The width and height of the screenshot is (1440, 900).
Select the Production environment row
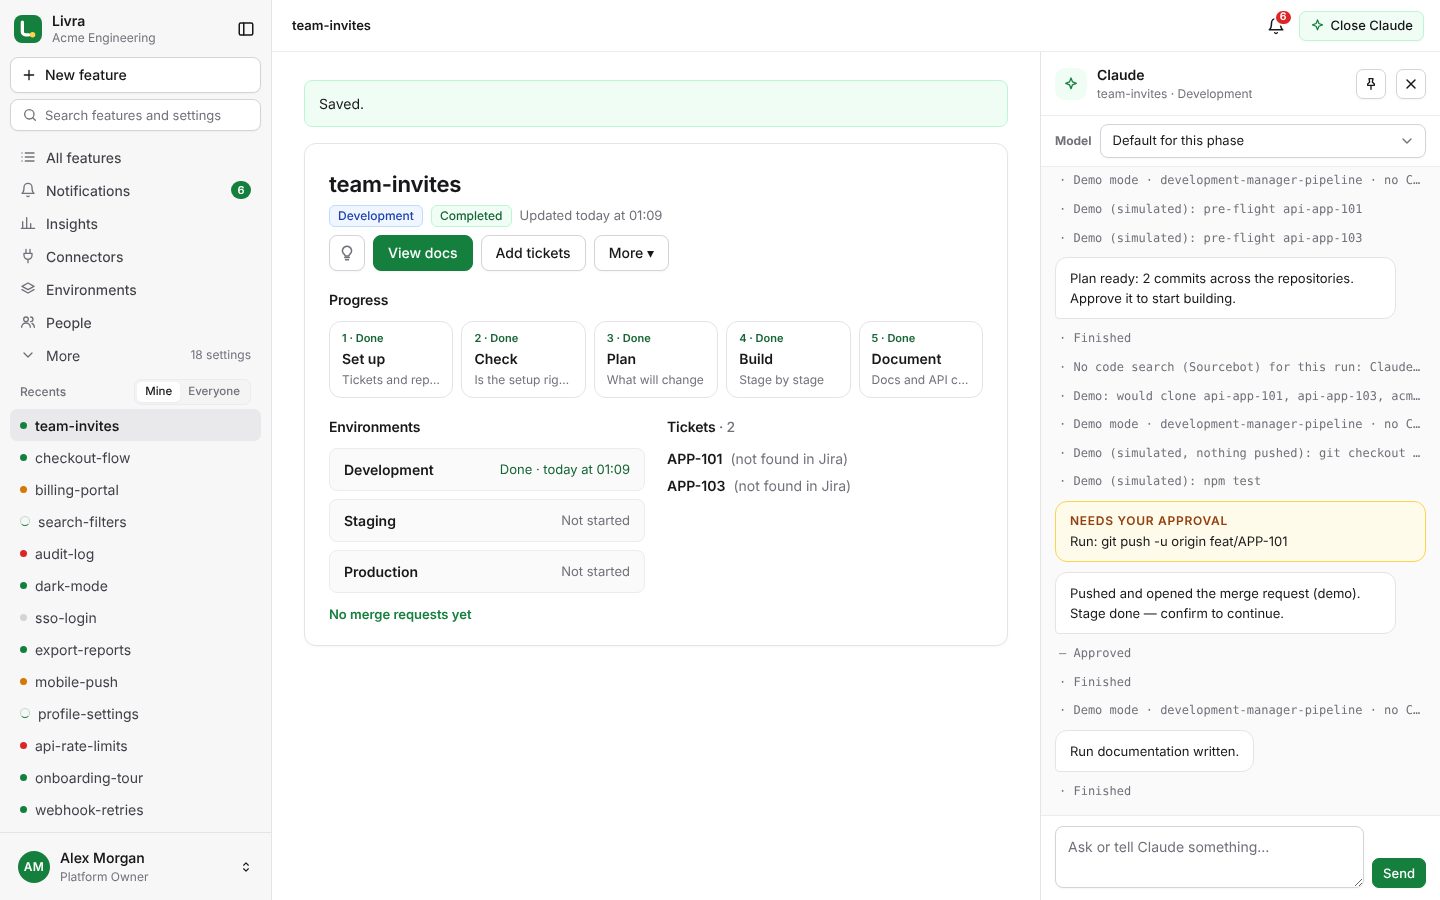[487, 572]
